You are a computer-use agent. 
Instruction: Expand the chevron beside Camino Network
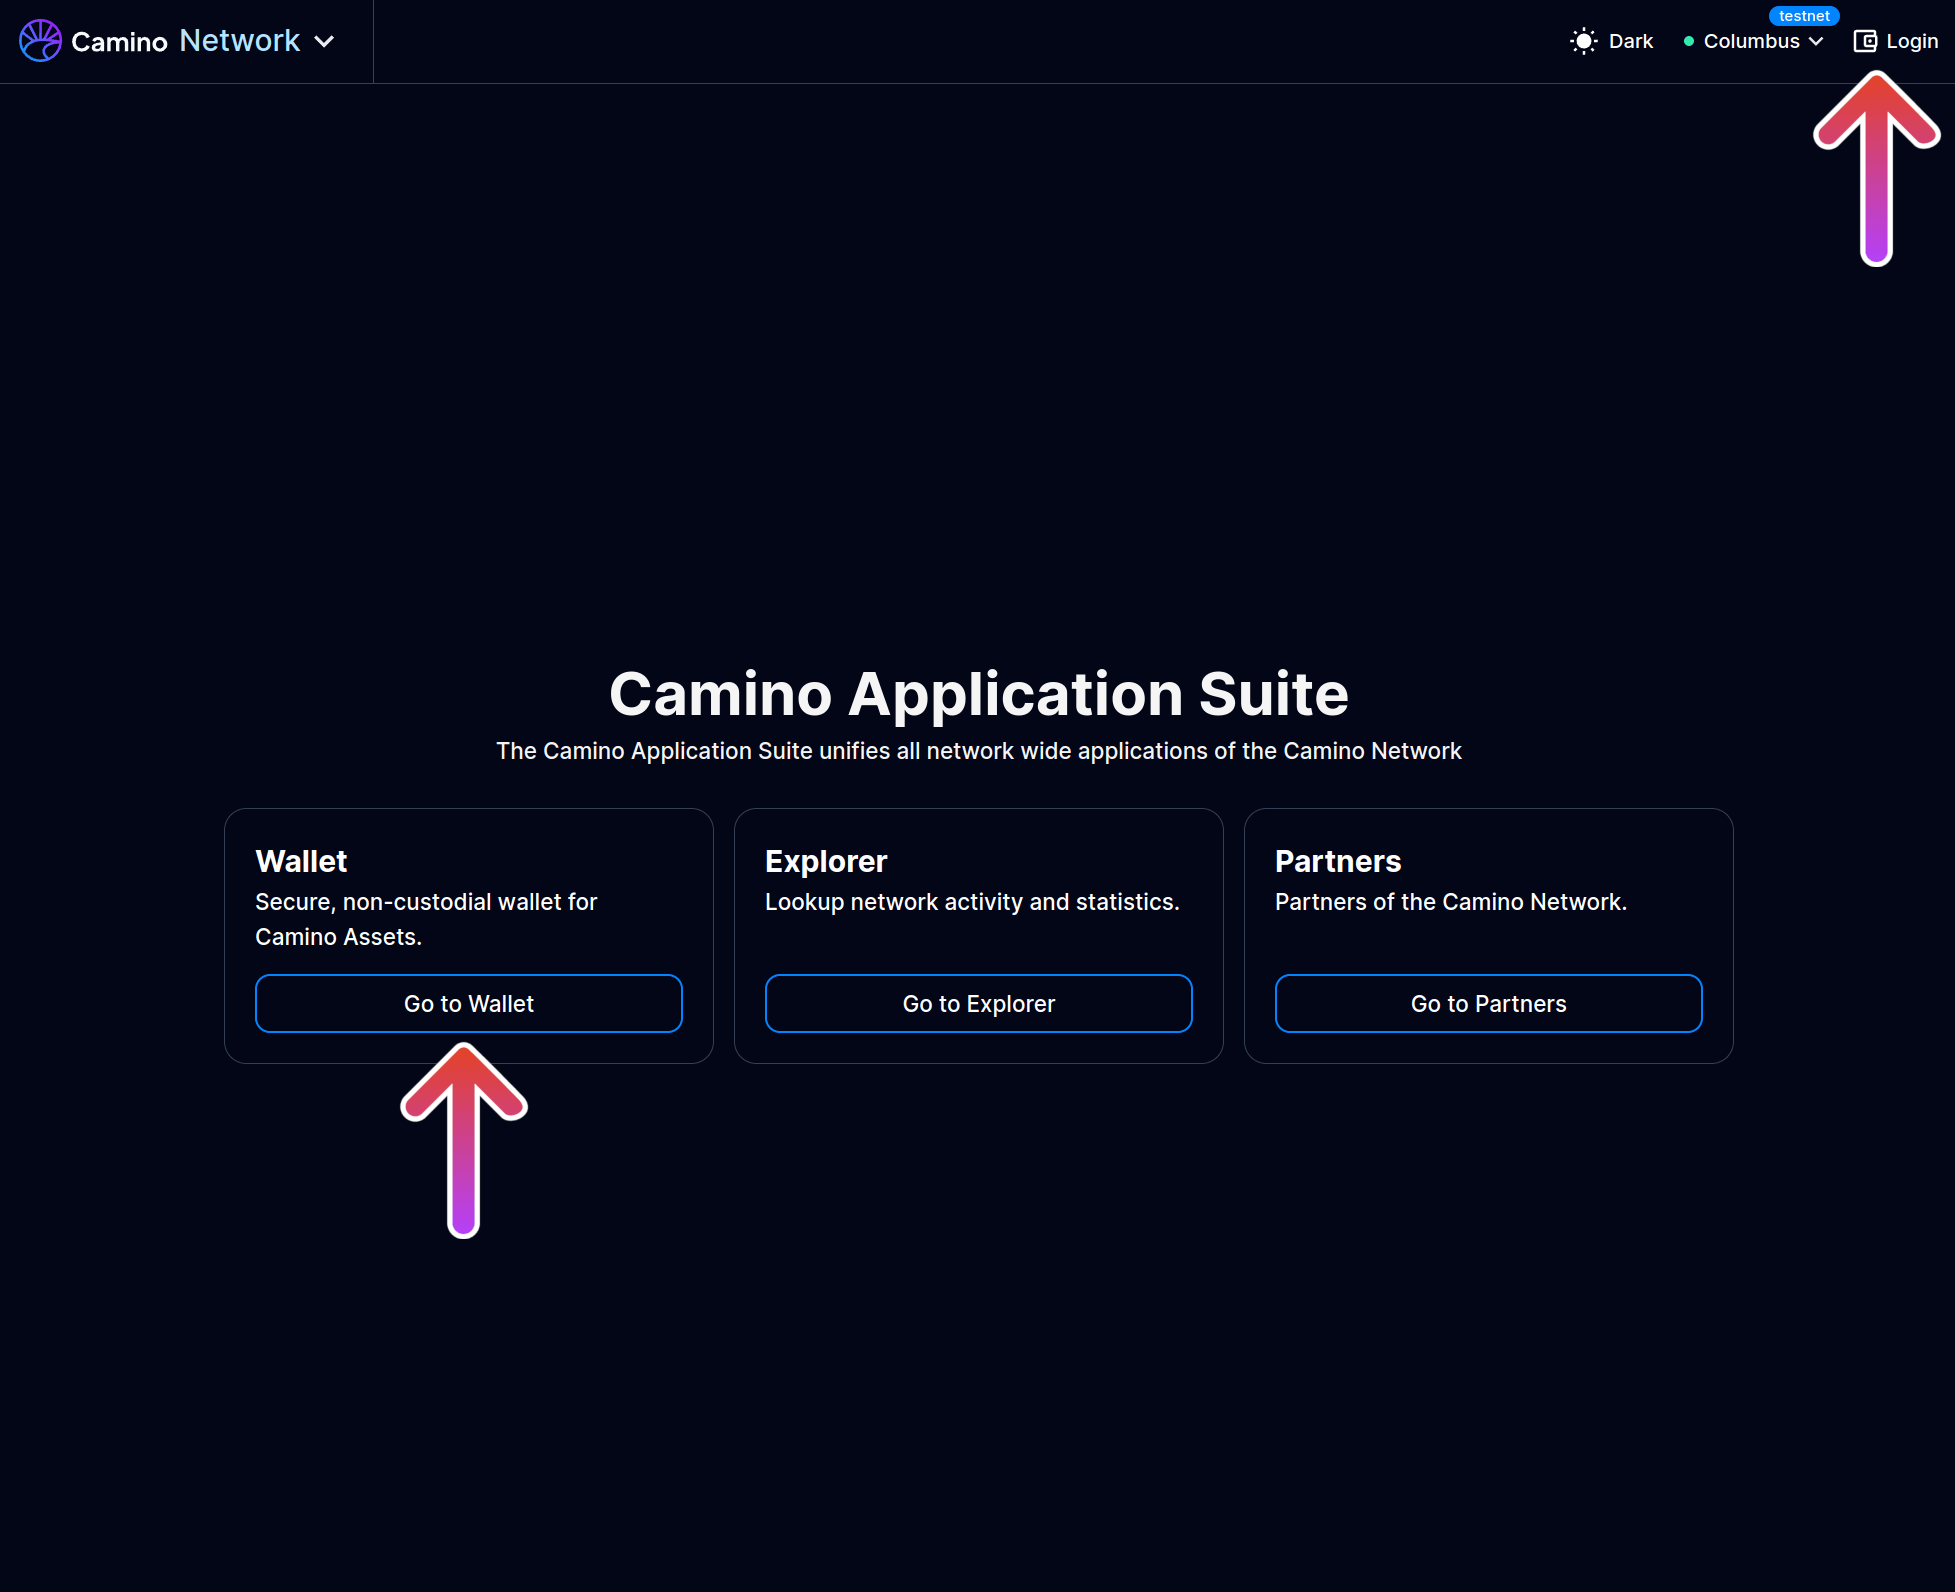[x=324, y=41]
